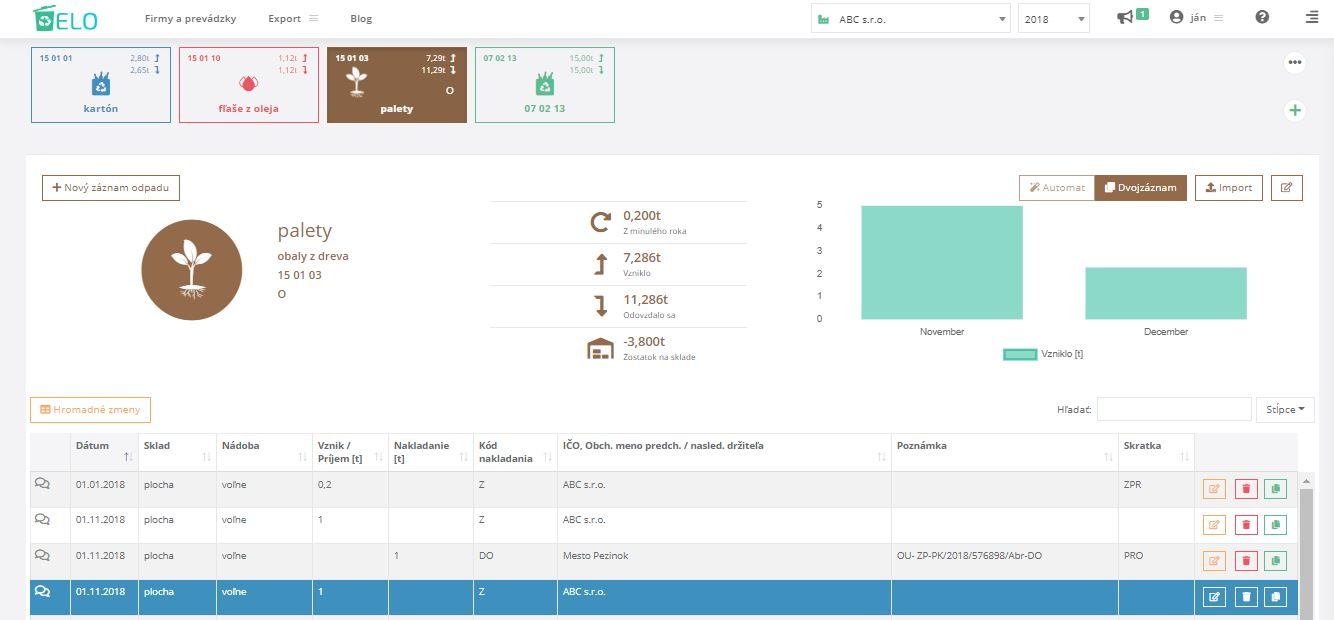
Task: Click the Hľadať search field
Action: pos(1174,409)
